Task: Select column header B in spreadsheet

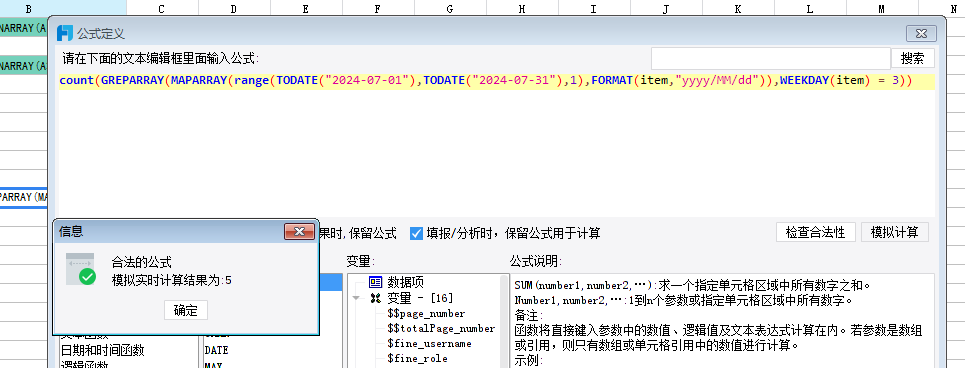Action: click(x=28, y=9)
